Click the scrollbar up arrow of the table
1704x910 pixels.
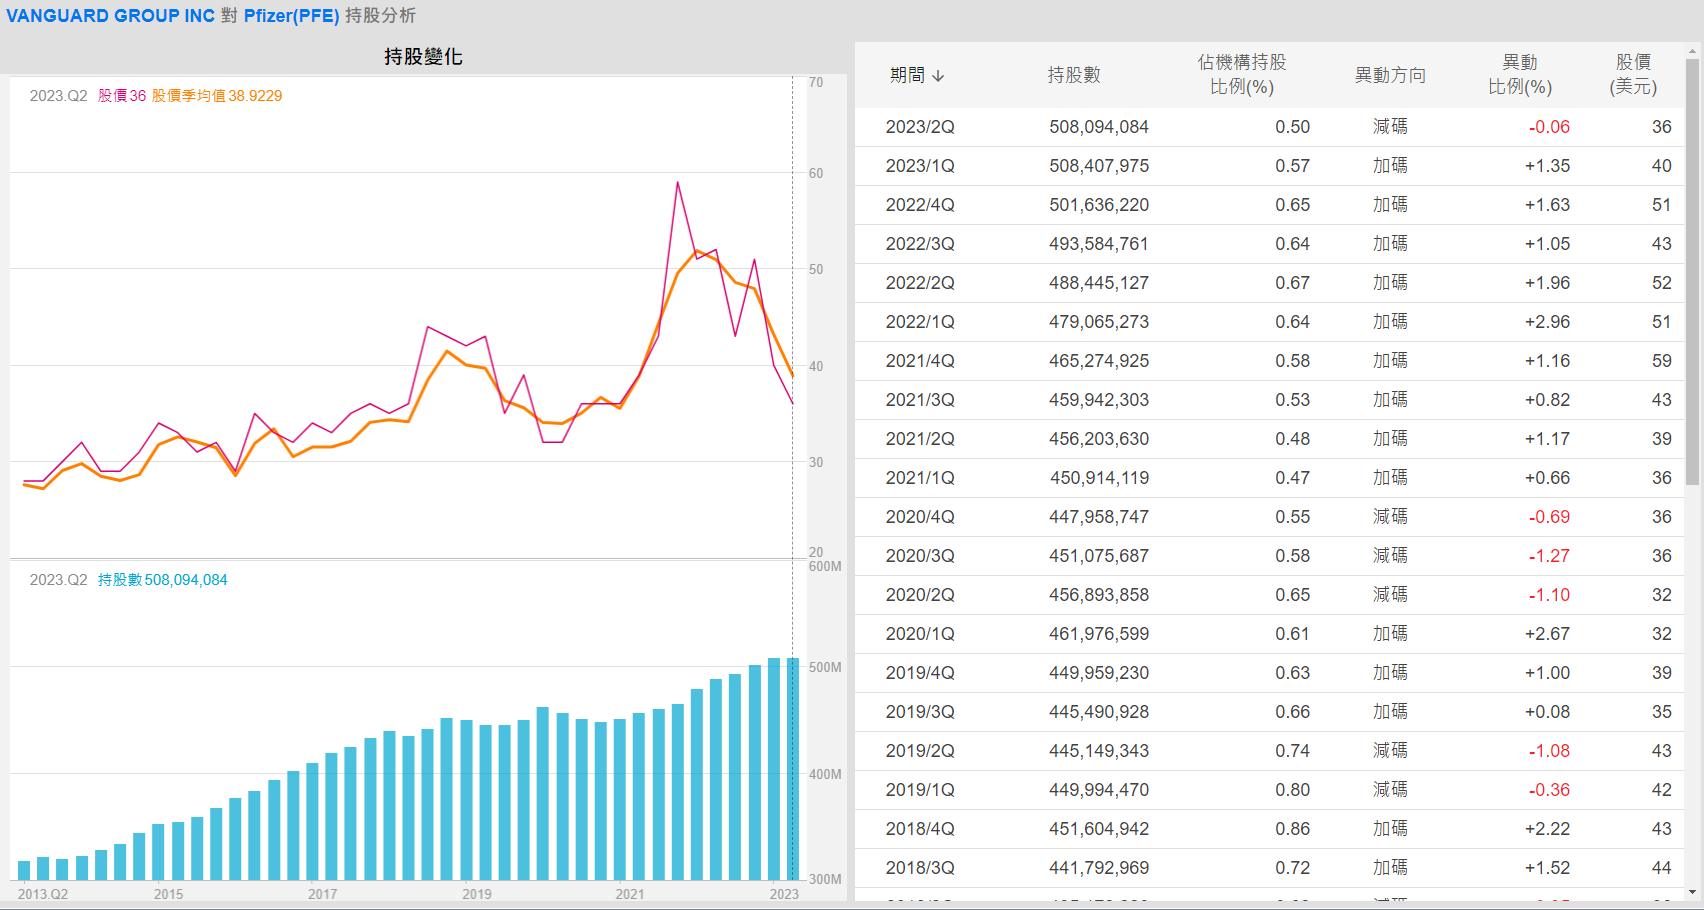click(x=1692, y=50)
